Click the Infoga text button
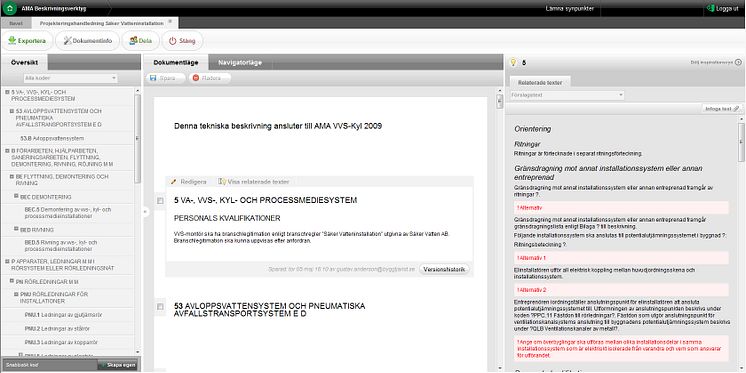The width and height of the screenshot is (746, 373). click(722, 108)
